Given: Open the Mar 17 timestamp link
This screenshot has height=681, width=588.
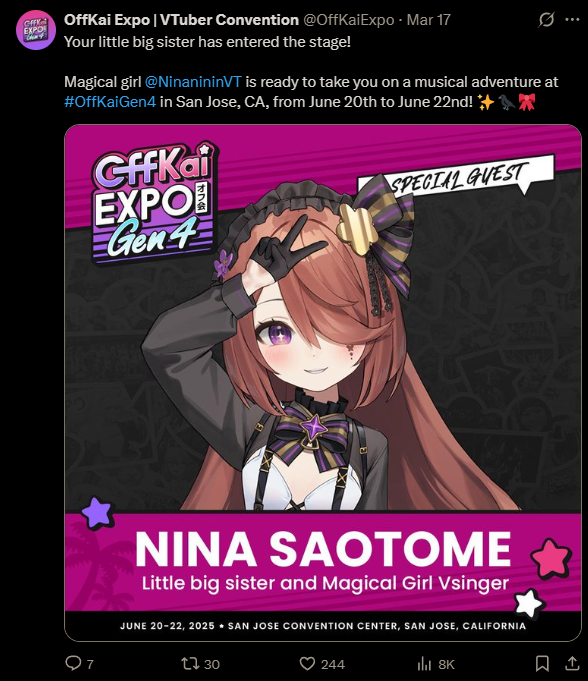Looking at the screenshot, I should [429, 20].
